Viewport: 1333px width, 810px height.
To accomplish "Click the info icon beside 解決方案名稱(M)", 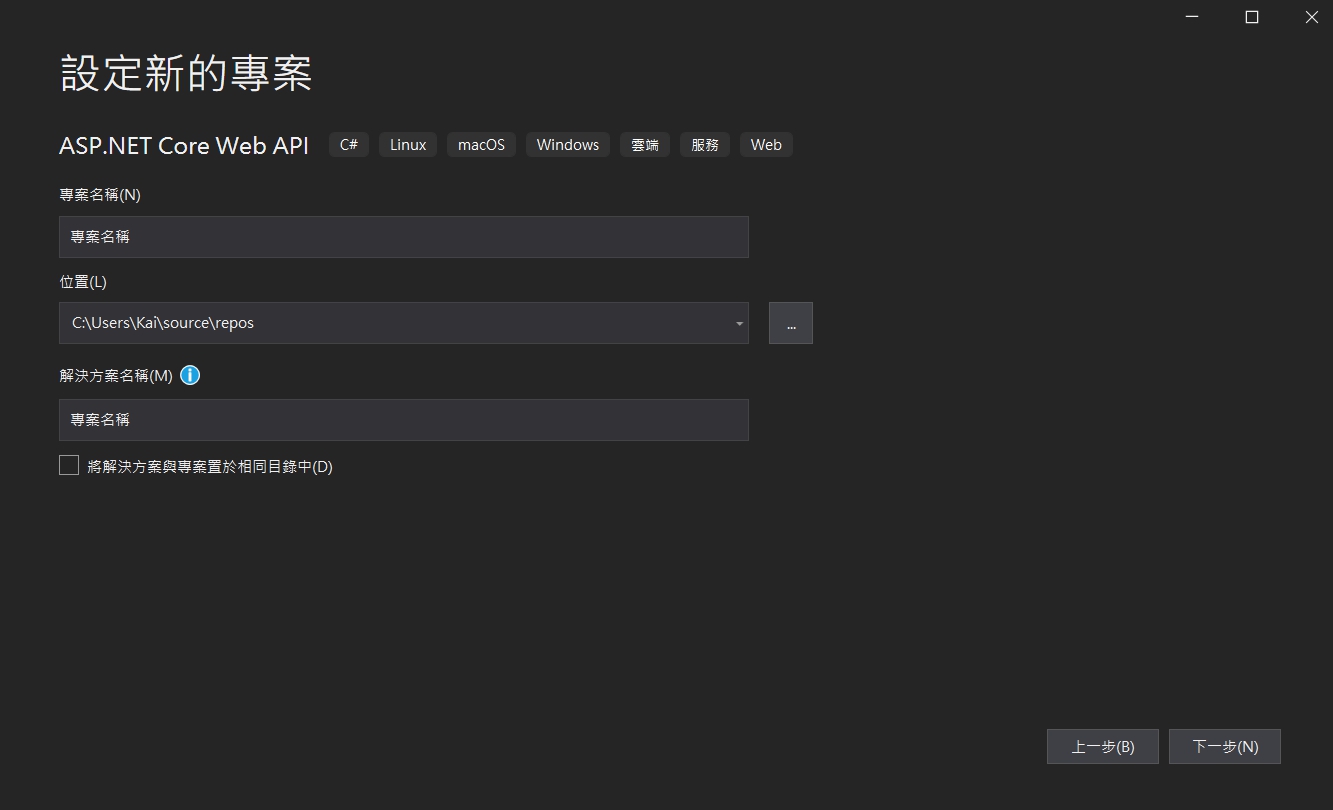I will tap(190, 375).
